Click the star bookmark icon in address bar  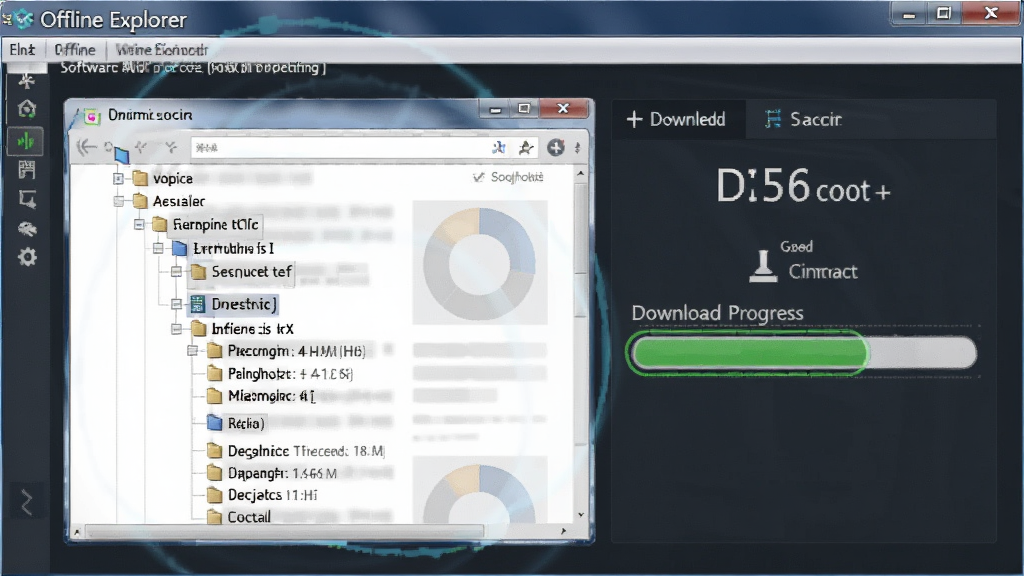[x=526, y=148]
